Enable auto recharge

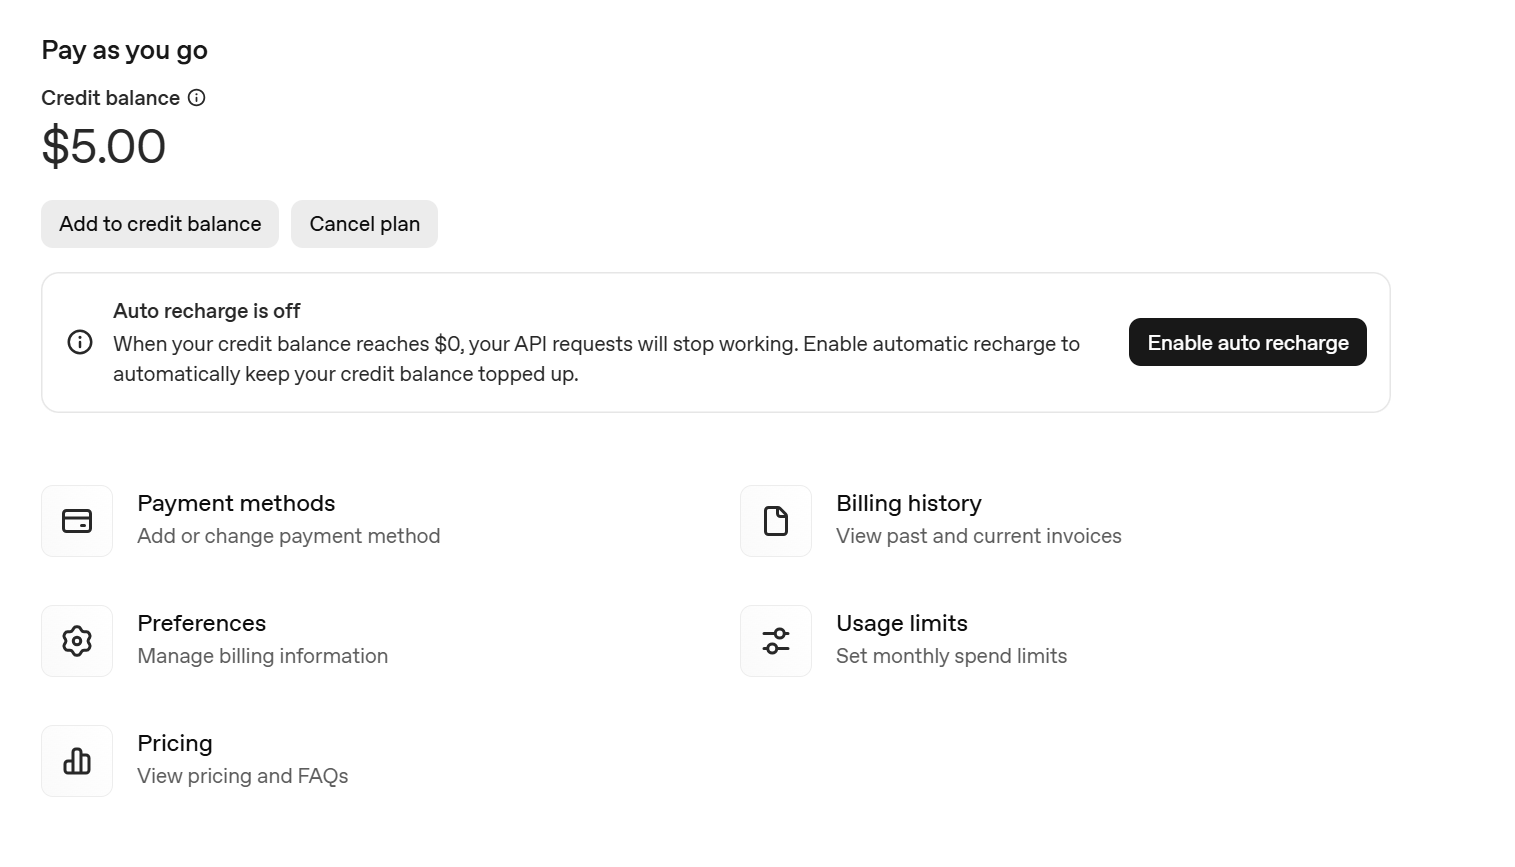[x=1248, y=342]
